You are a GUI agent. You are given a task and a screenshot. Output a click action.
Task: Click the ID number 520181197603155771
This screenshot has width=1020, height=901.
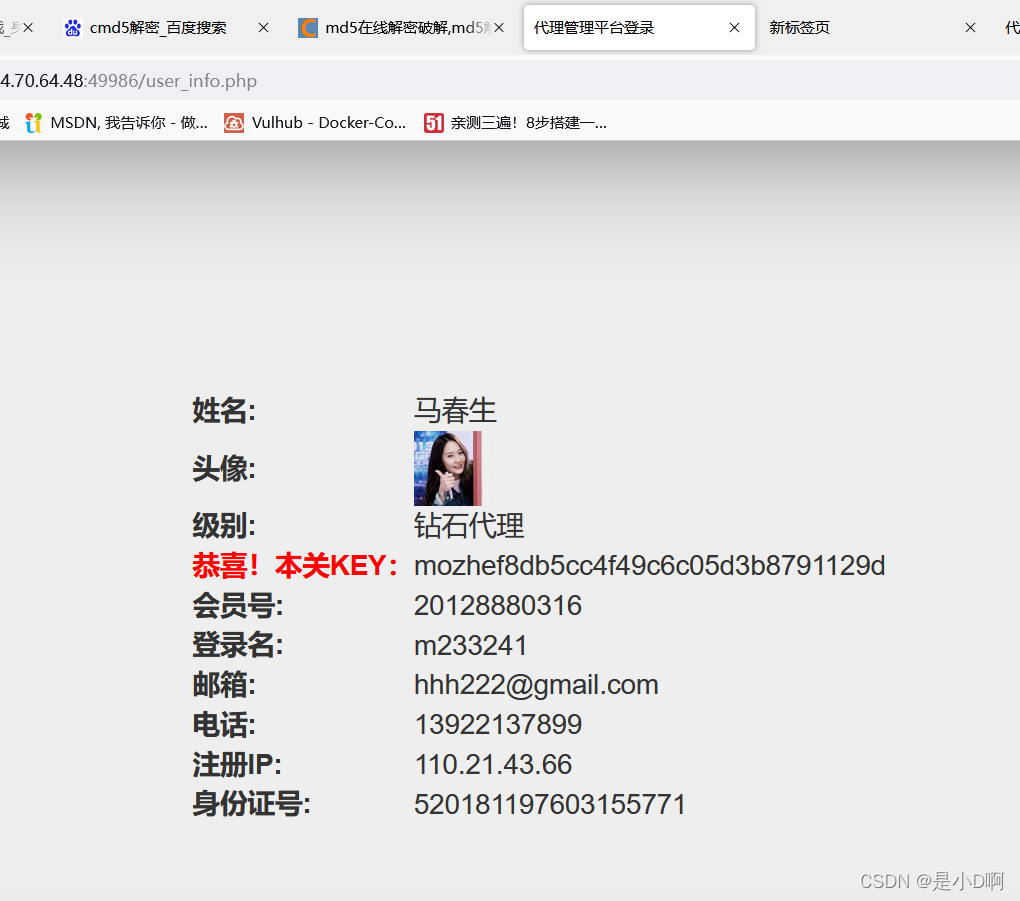[550, 805]
